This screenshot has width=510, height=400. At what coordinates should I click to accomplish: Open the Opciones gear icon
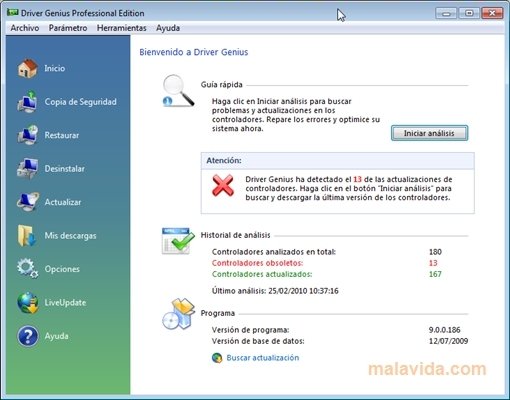coord(28,269)
